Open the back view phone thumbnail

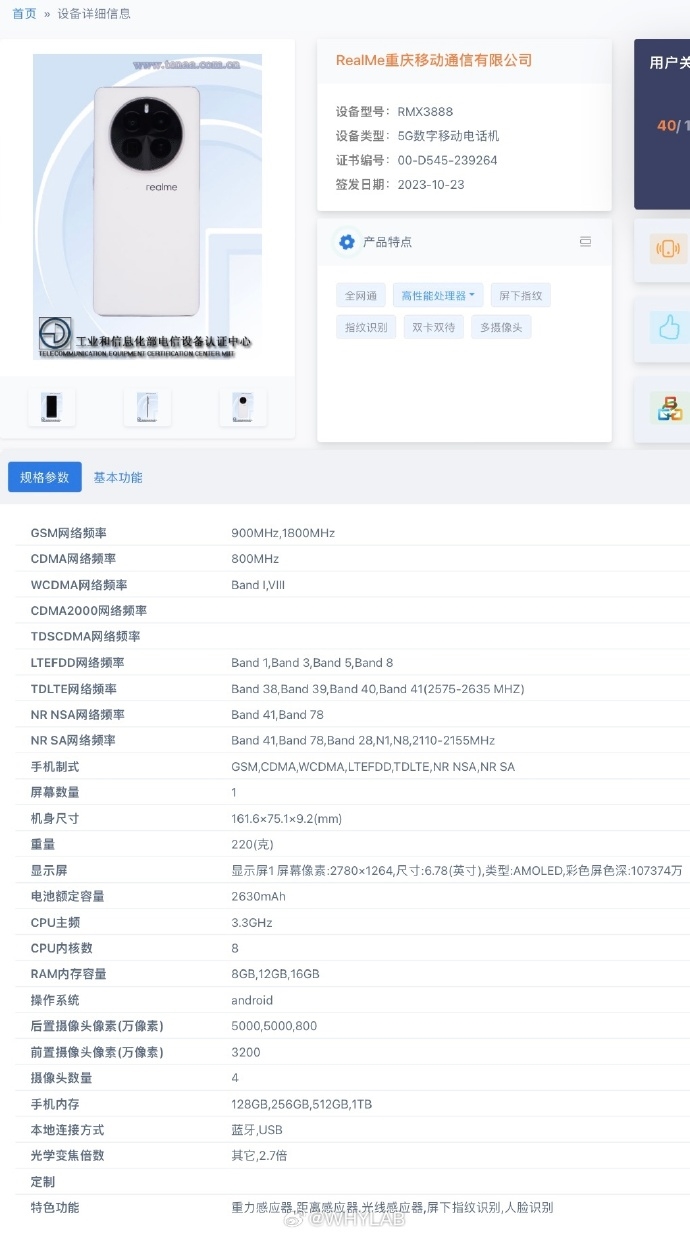243,407
